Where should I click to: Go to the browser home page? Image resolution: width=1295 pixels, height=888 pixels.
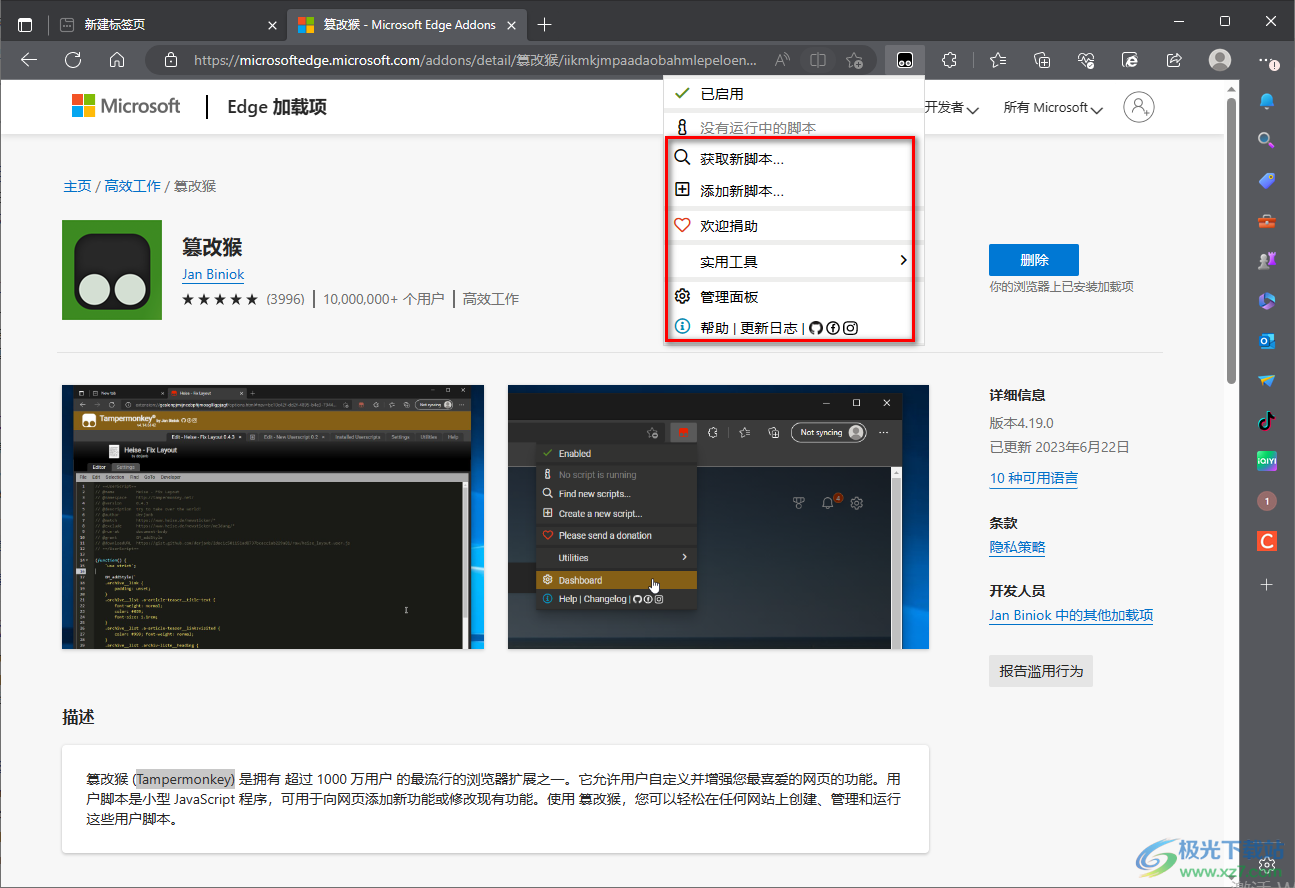point(117,60)
